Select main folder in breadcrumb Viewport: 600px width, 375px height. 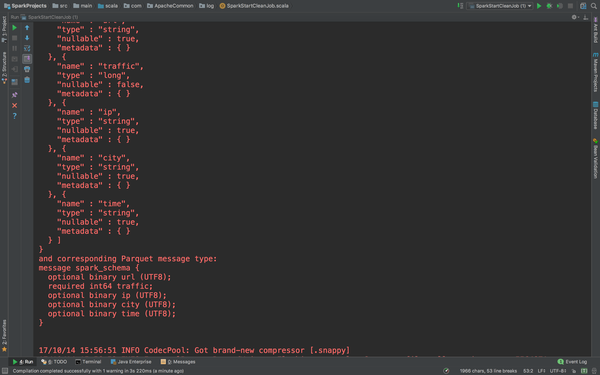[83, 6]
